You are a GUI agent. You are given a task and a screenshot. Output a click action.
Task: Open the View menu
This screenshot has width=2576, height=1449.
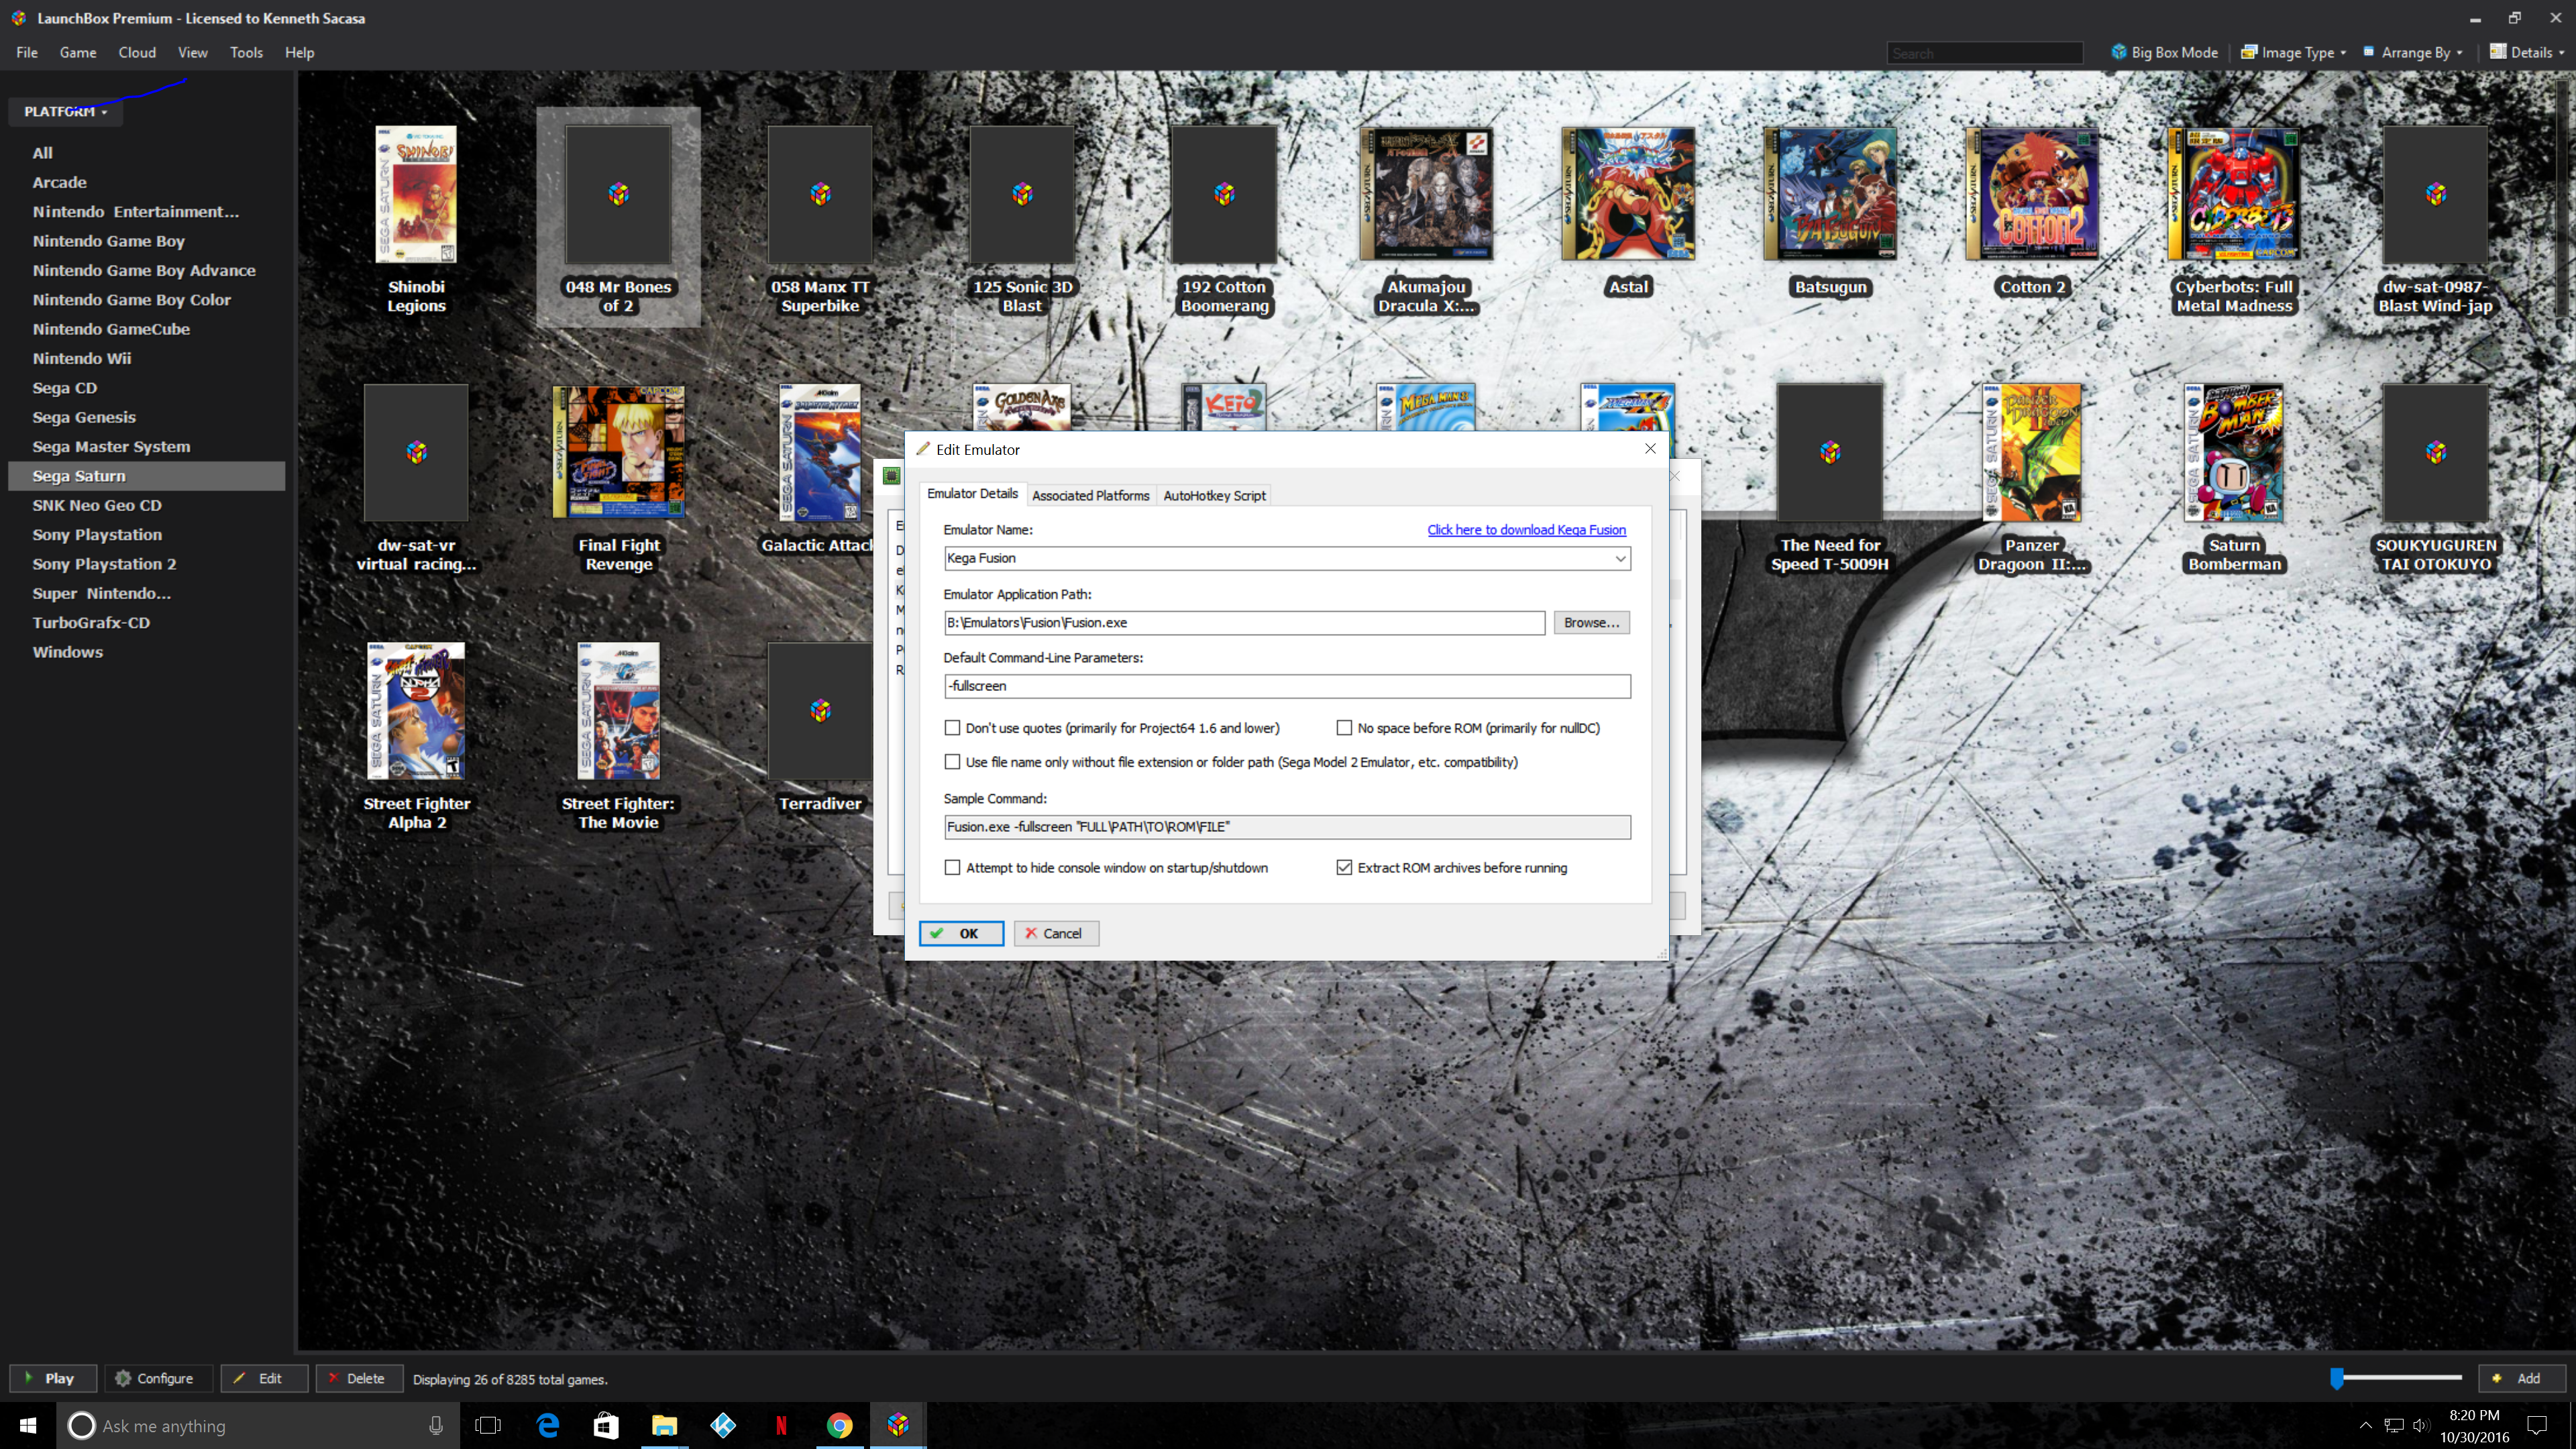point(192,52)
